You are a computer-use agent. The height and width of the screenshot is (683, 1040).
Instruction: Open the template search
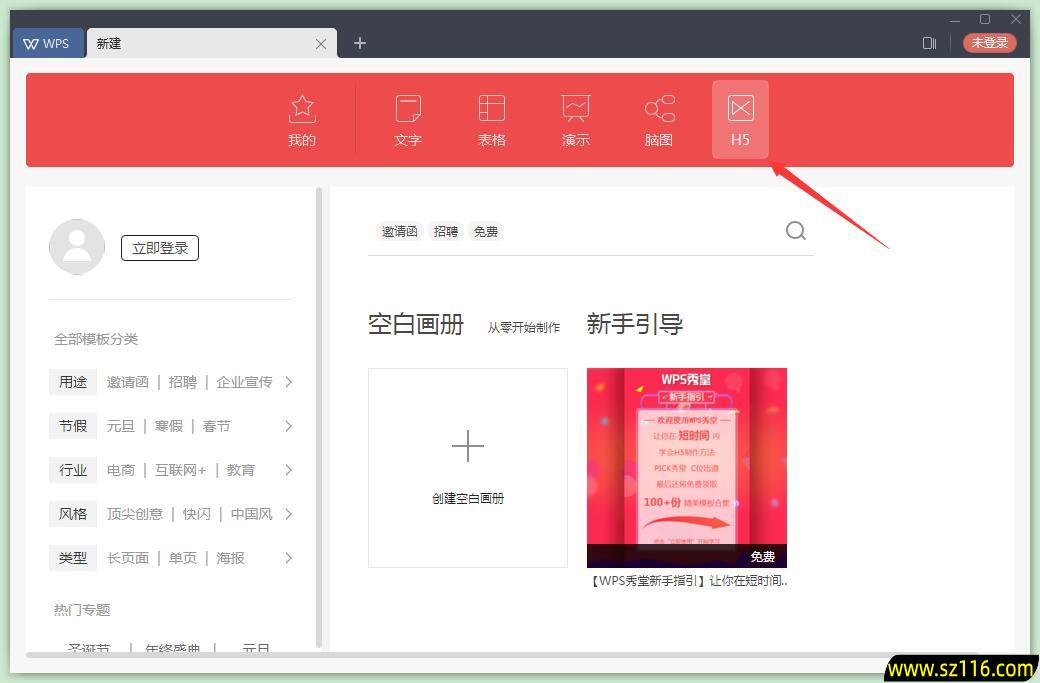[x=795, y=230]
